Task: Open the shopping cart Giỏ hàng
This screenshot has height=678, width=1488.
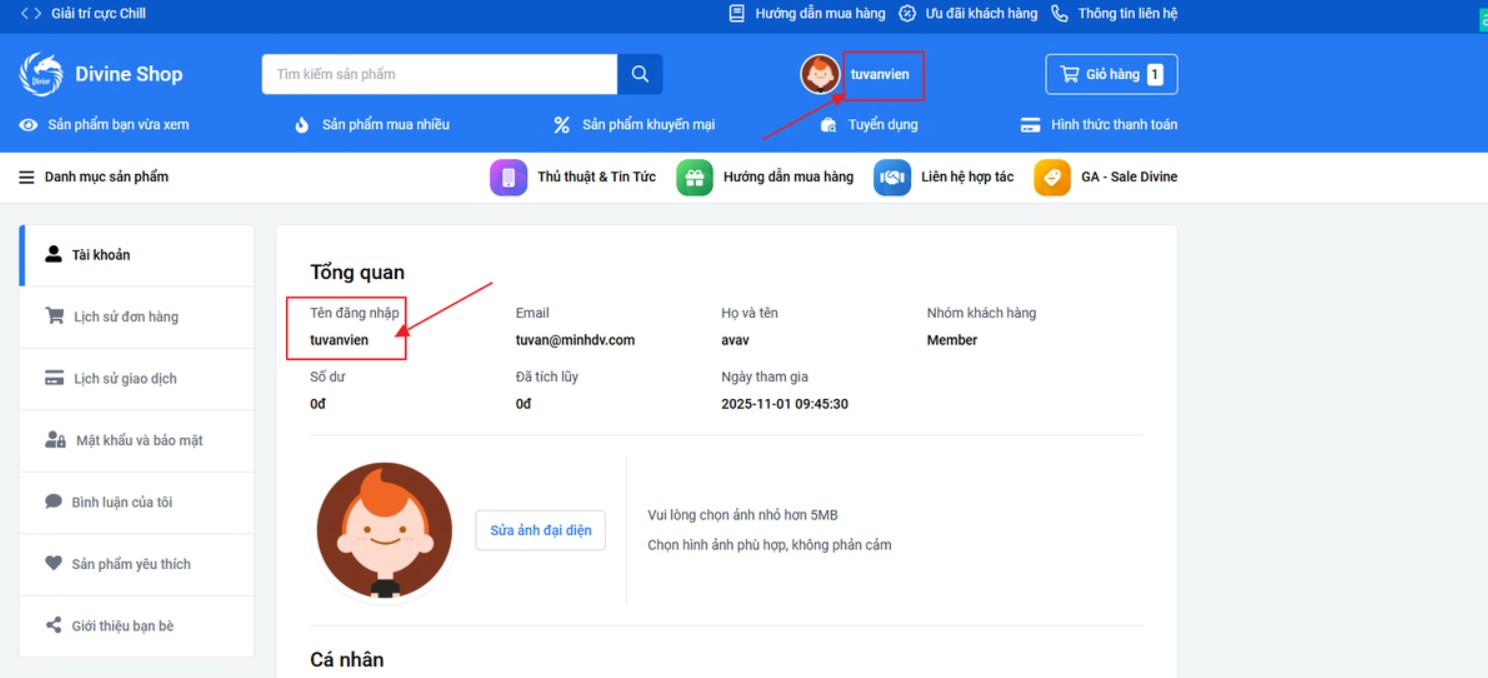Action: (1111, 74)
